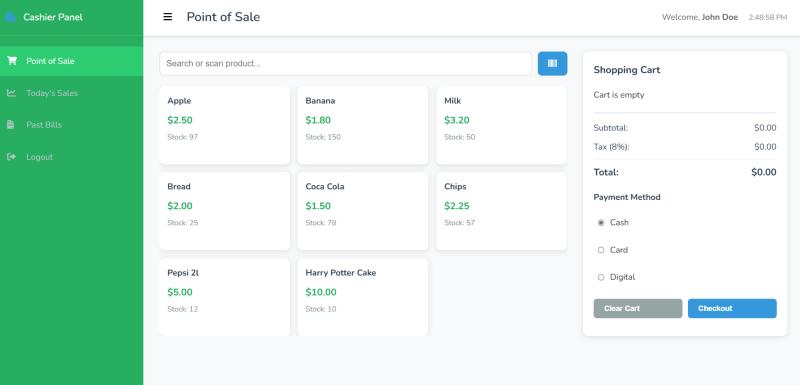Click the Clear Cart button
Viewport: 800px width, 385px height.
pyautogui.click(x=638, y=309)
